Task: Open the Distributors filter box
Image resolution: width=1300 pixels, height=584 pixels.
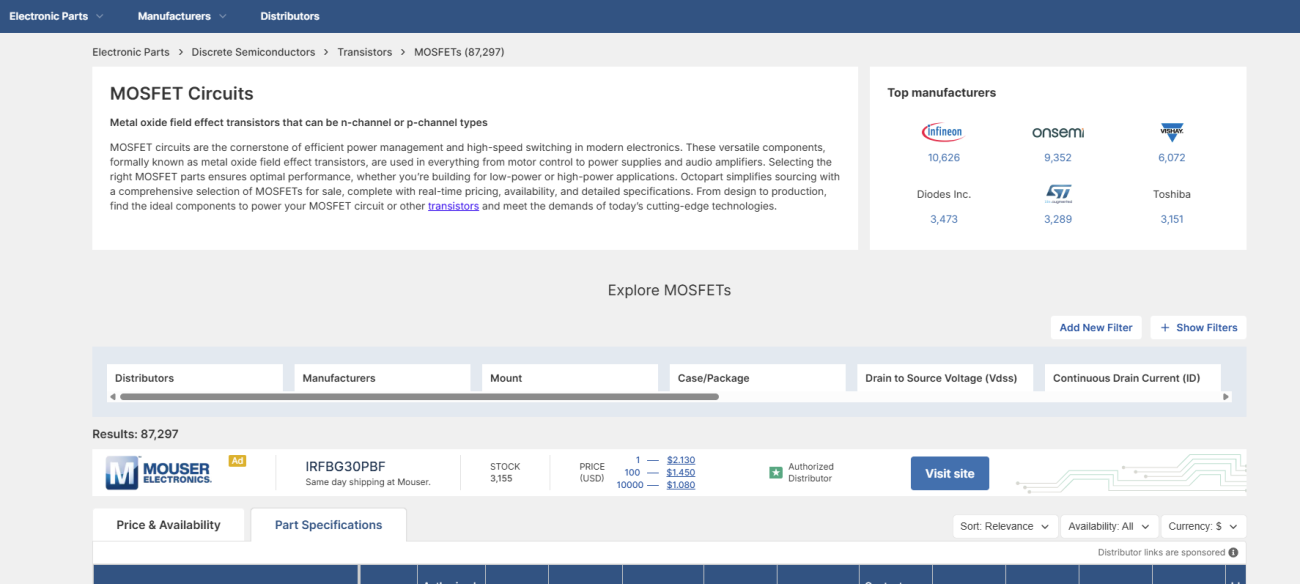Action: (195, 378)
